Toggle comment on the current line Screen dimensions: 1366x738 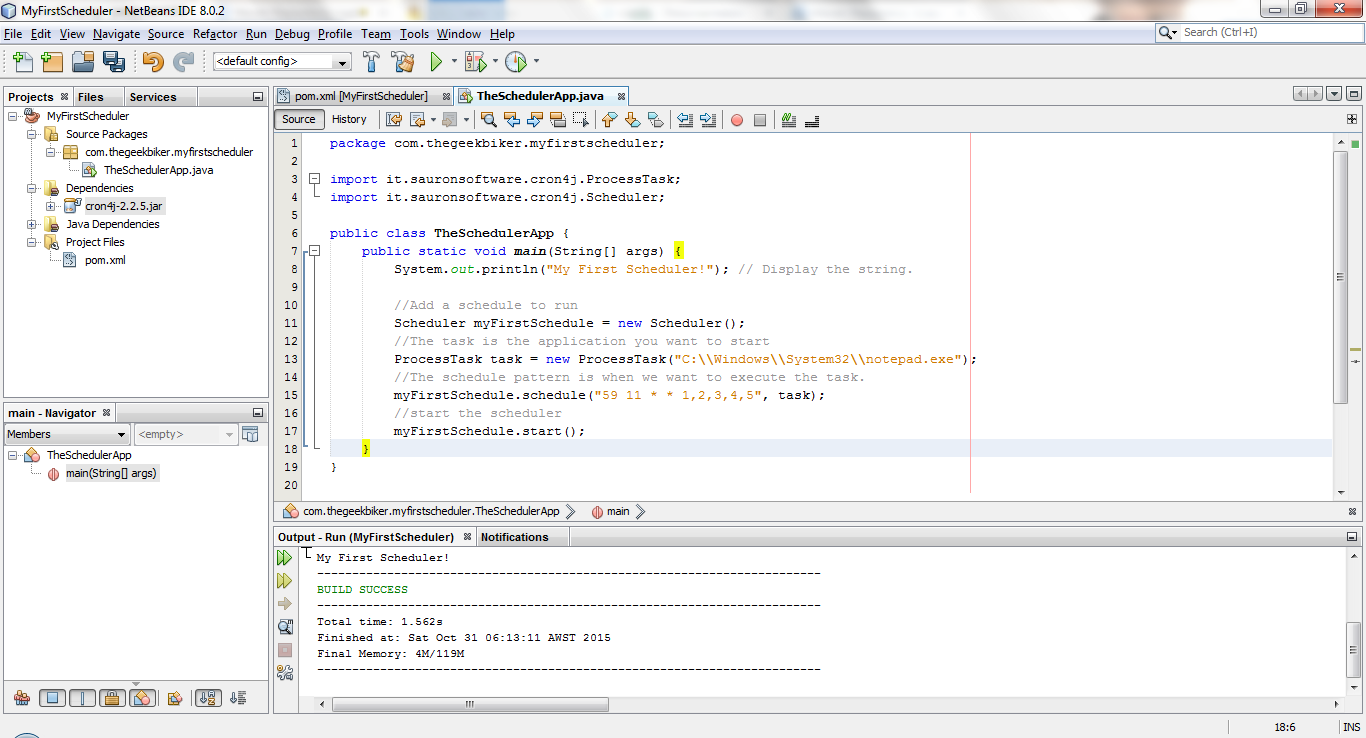811,120
